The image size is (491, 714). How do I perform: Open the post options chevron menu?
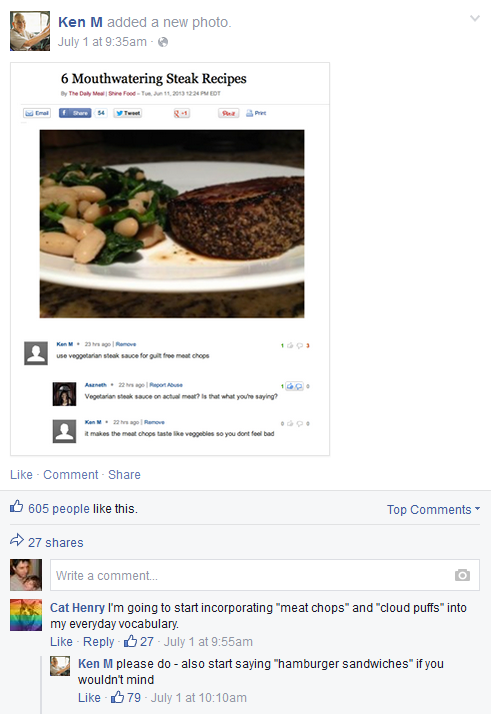pos(475,18)
